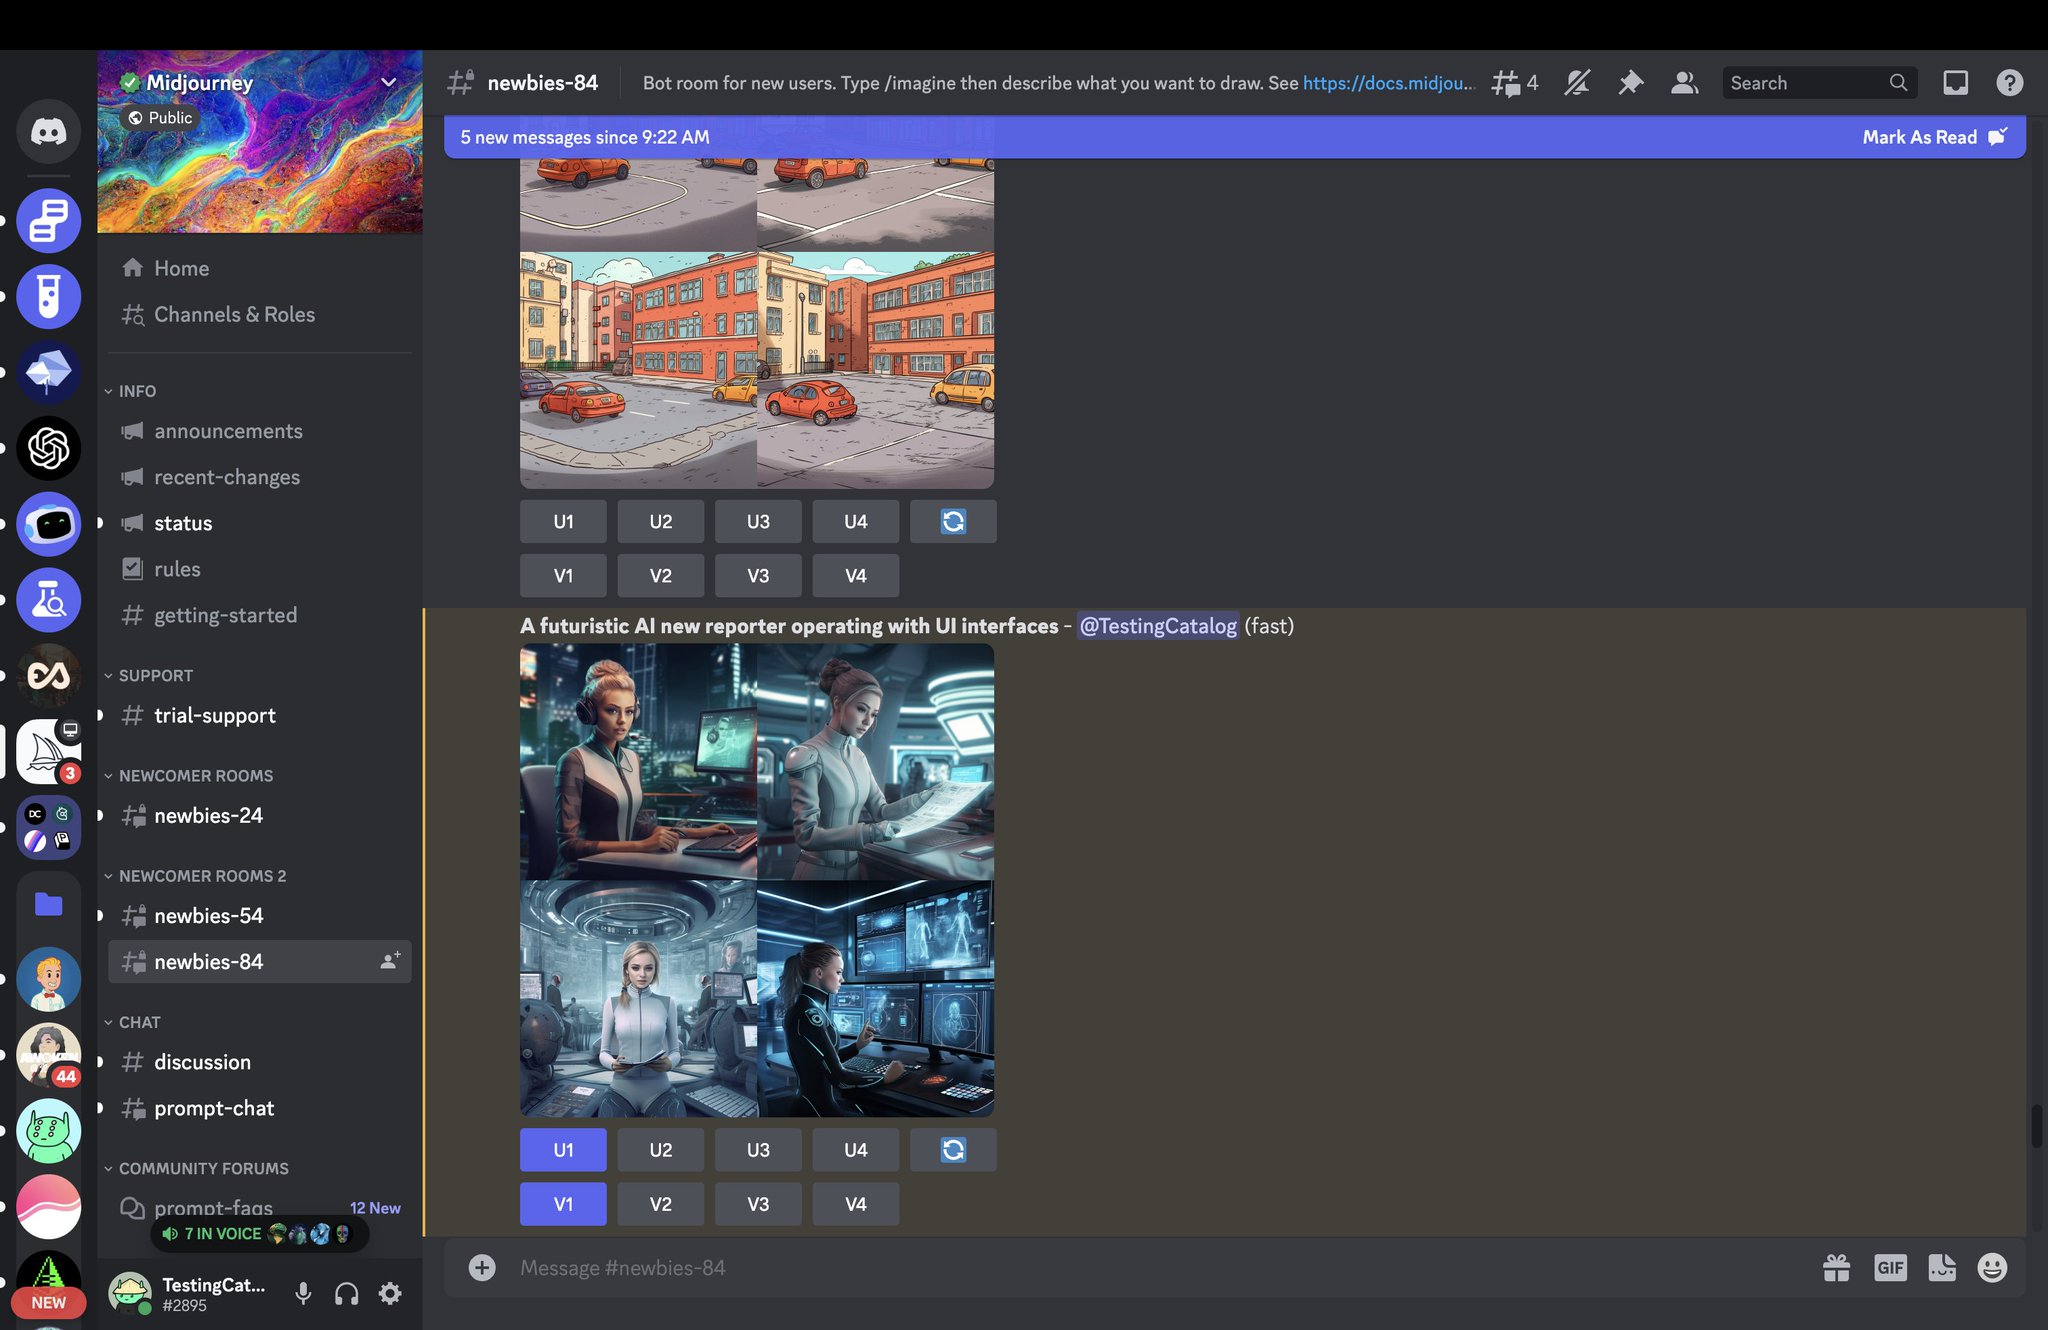Click invite icon on newbies-84 channel

tap(390, 961)
